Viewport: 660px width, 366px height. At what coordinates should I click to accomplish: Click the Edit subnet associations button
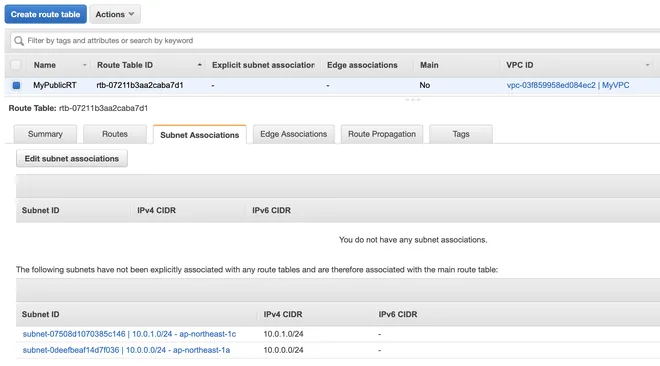(72, 159)
